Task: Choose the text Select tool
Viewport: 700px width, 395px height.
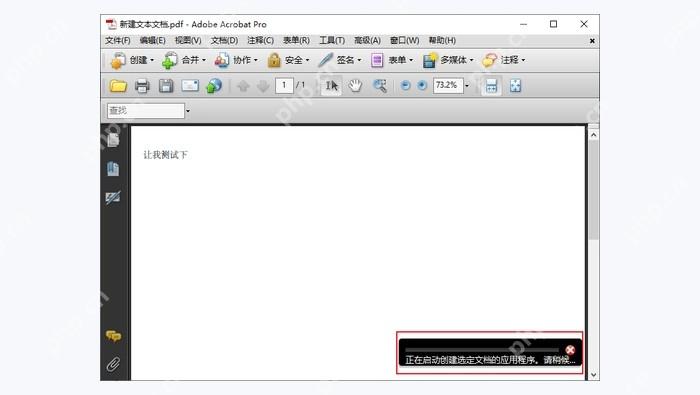Action: point(331,86)
